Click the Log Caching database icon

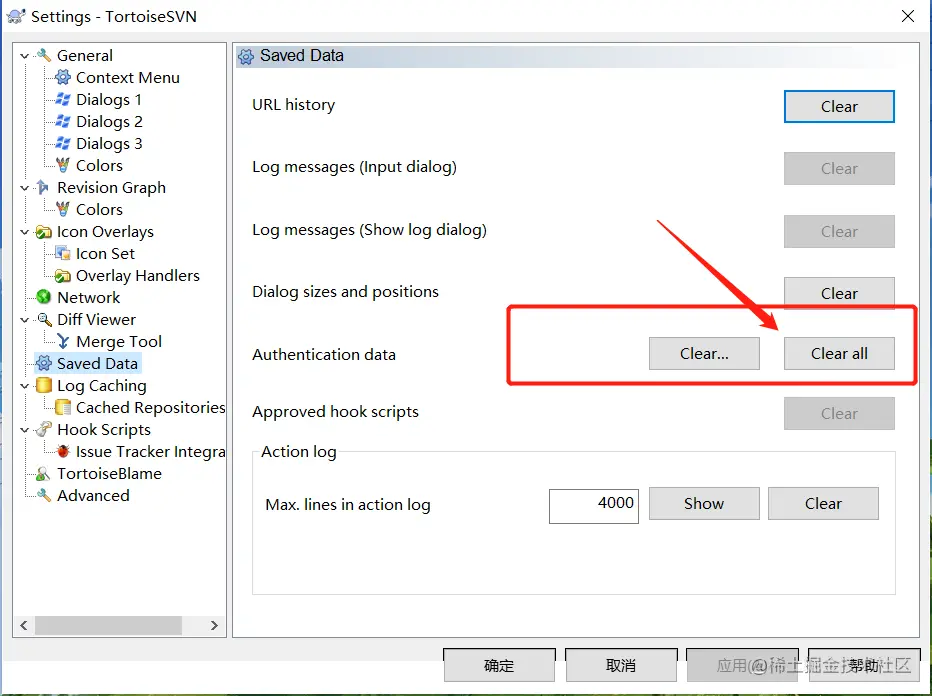pyautogui.click(x=43, y=385)
